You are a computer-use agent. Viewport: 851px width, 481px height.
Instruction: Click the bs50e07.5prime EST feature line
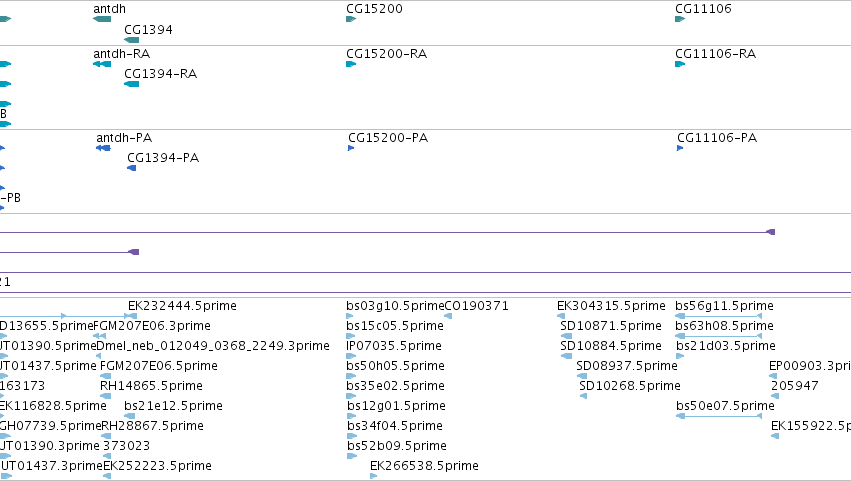click(x=719, y=416)
